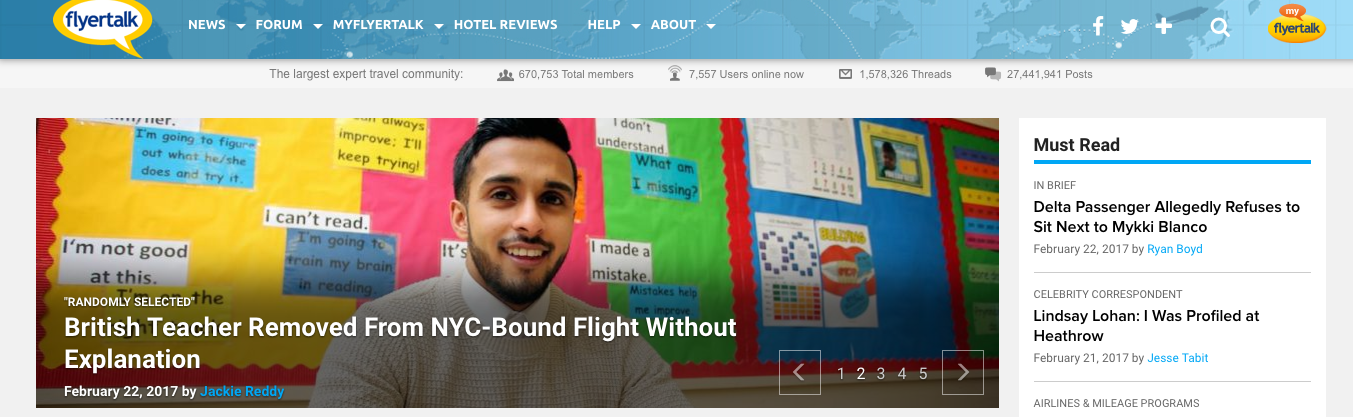Expand the MyFlyerTalk dropdown arrow
1353x417 pixels.
point(439,27)
